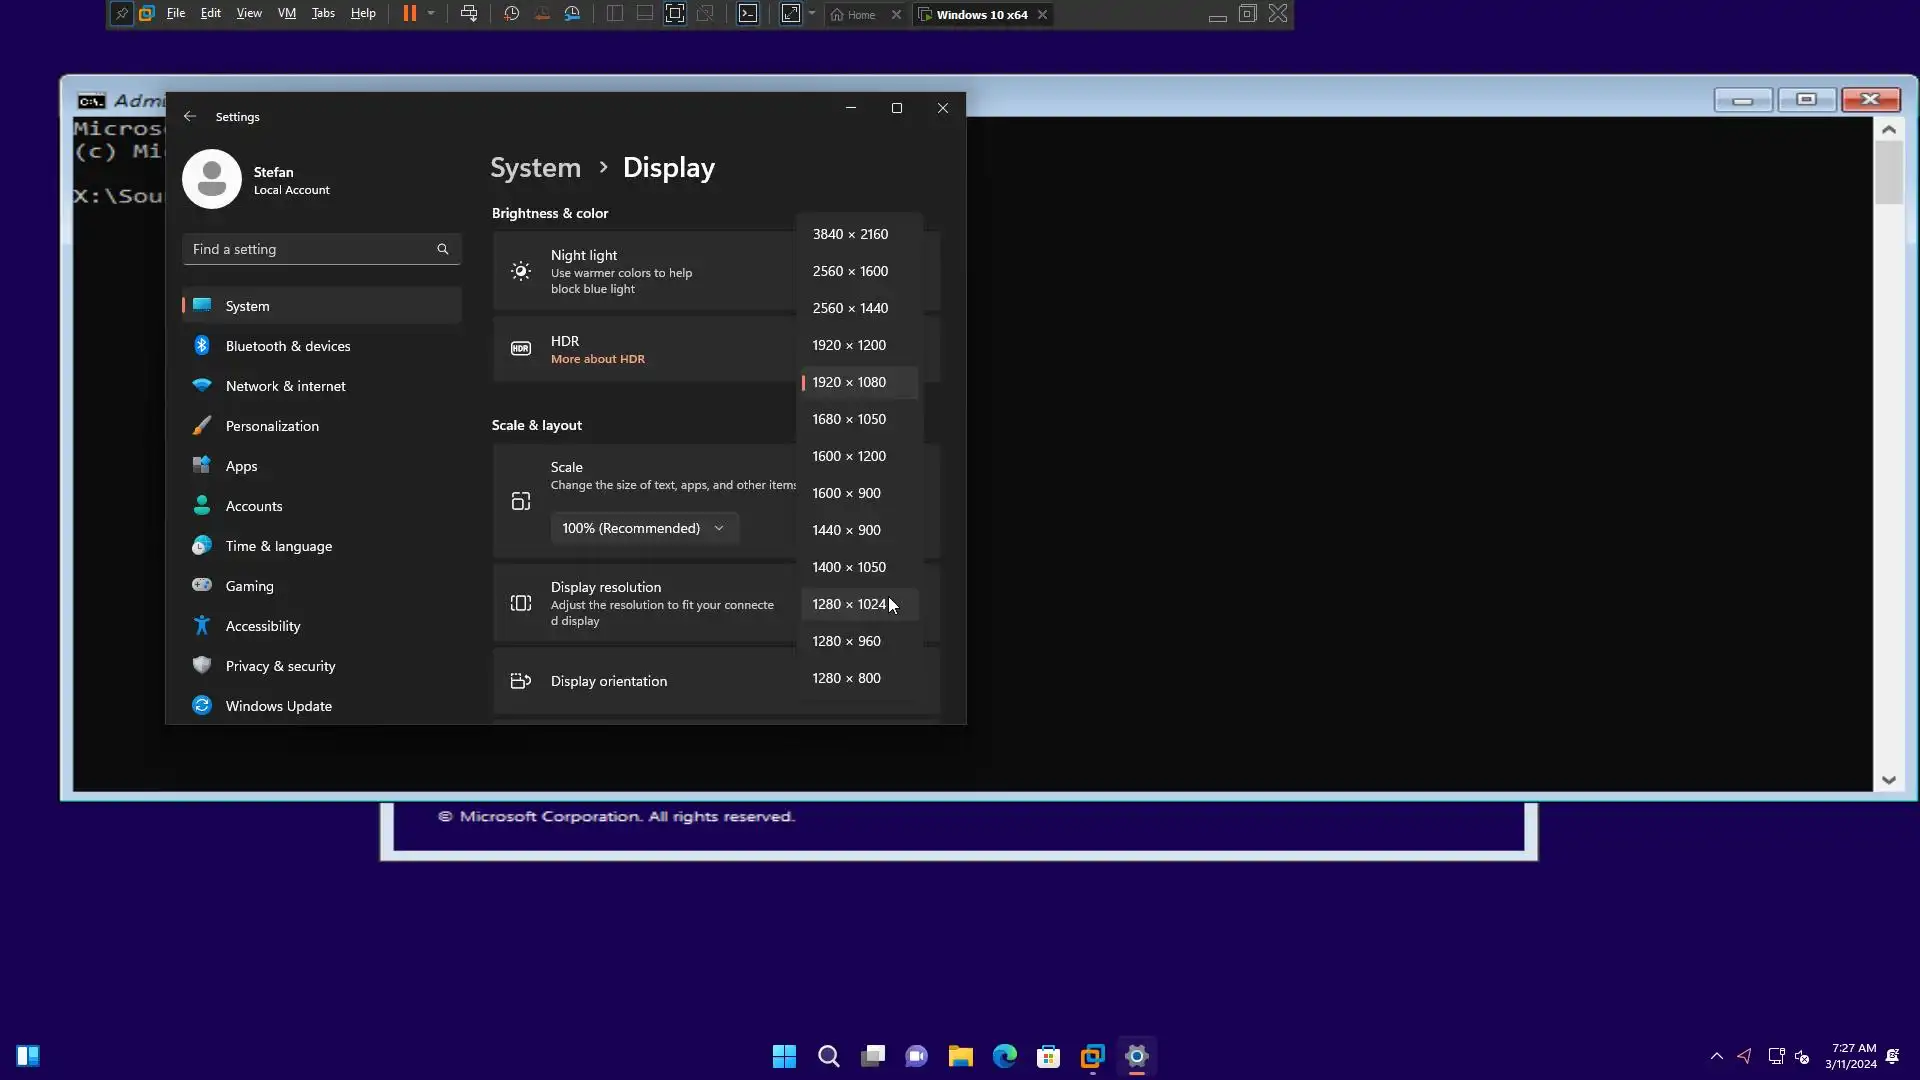Expand the Scale 100% dropdown

643,528
